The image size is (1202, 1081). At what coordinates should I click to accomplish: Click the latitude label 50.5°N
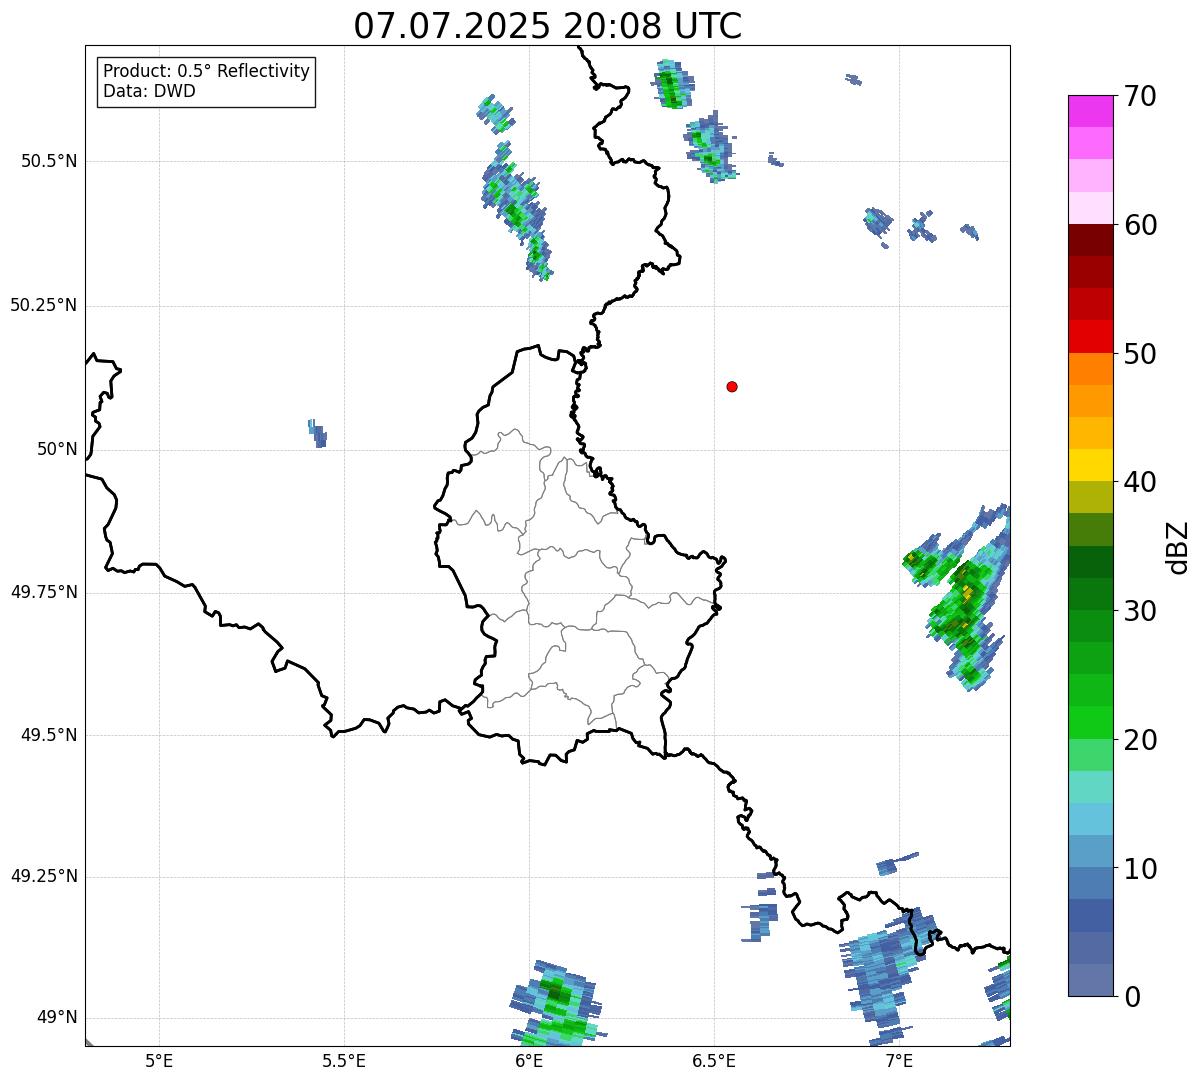pyautogui.click(x=48, y=161)
